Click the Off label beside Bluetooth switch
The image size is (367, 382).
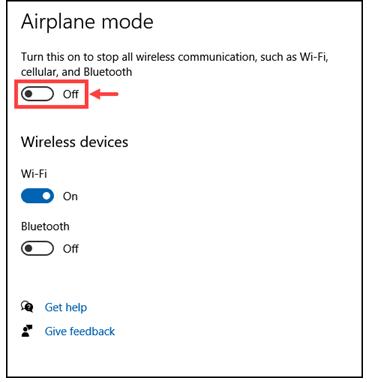[x=71, y=249]
